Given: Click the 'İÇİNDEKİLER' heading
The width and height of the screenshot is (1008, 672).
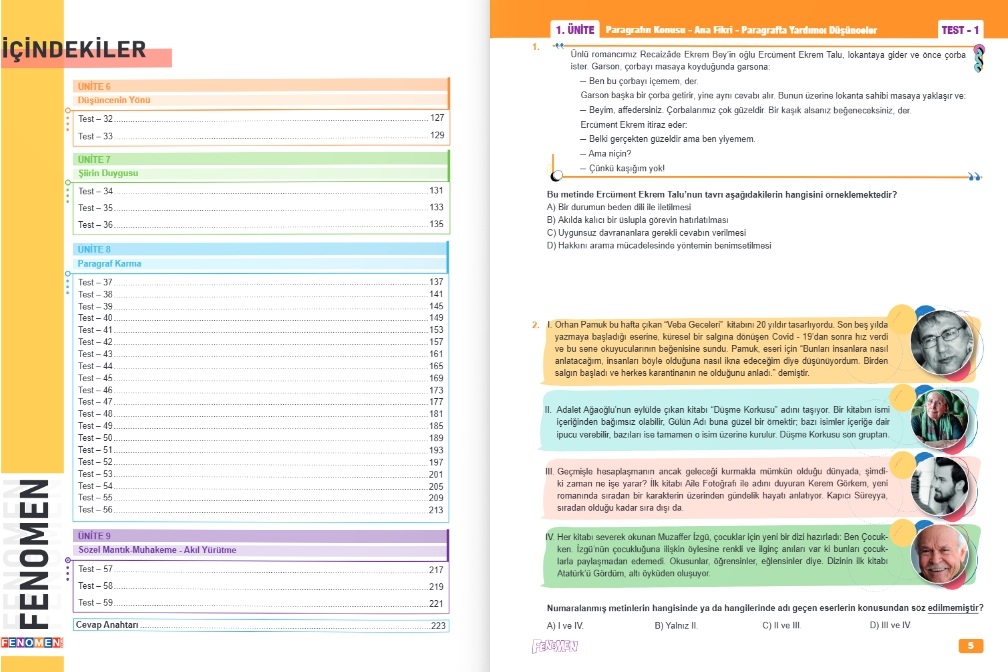Looking at the screenshot, I should tap(73, 50).
